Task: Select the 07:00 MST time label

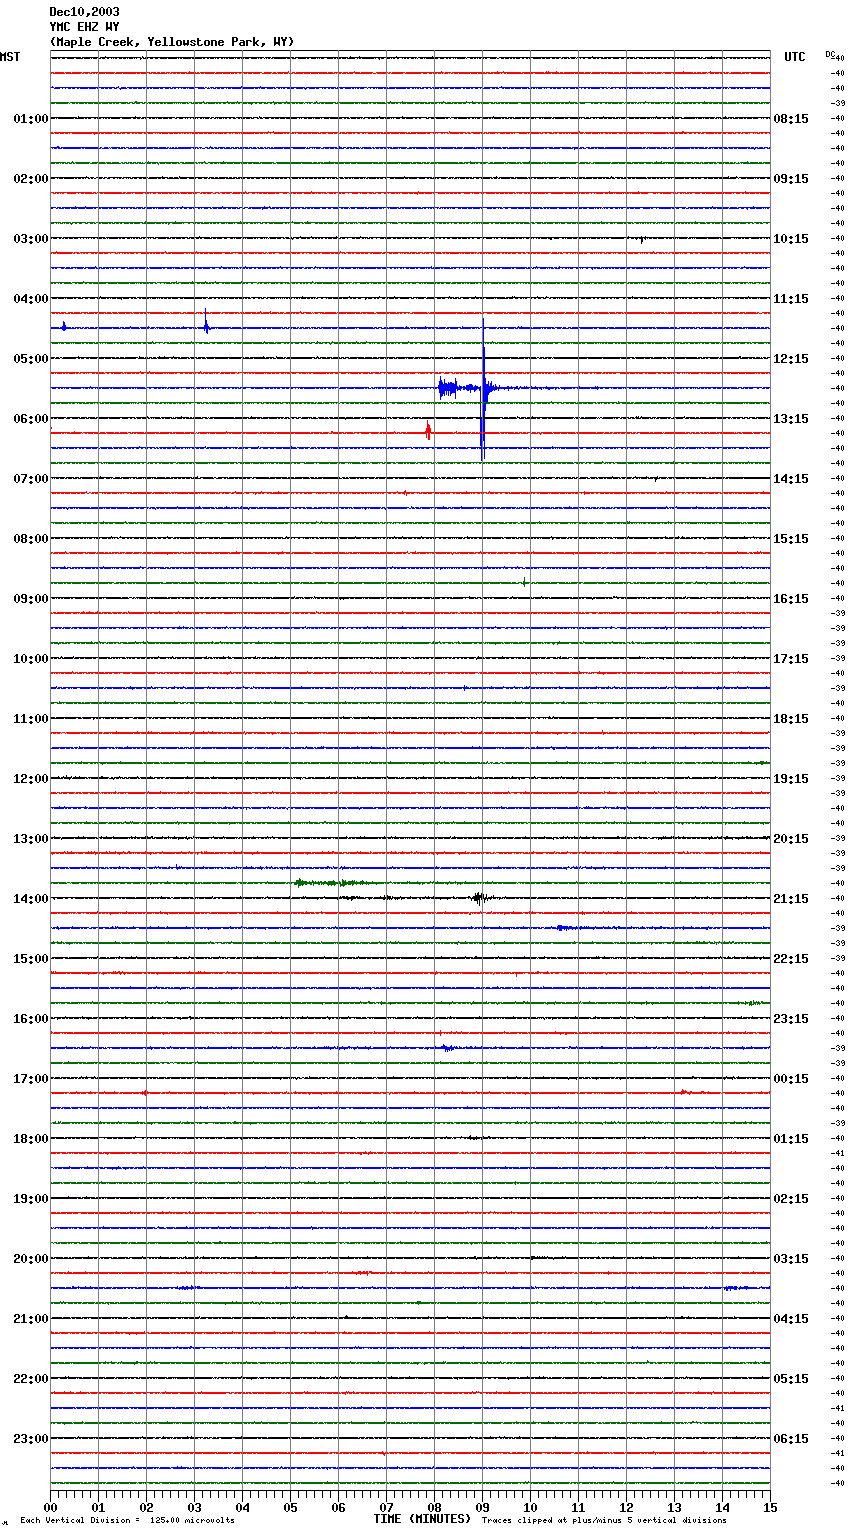Action: pyautogui.click(x=30, y=479)
